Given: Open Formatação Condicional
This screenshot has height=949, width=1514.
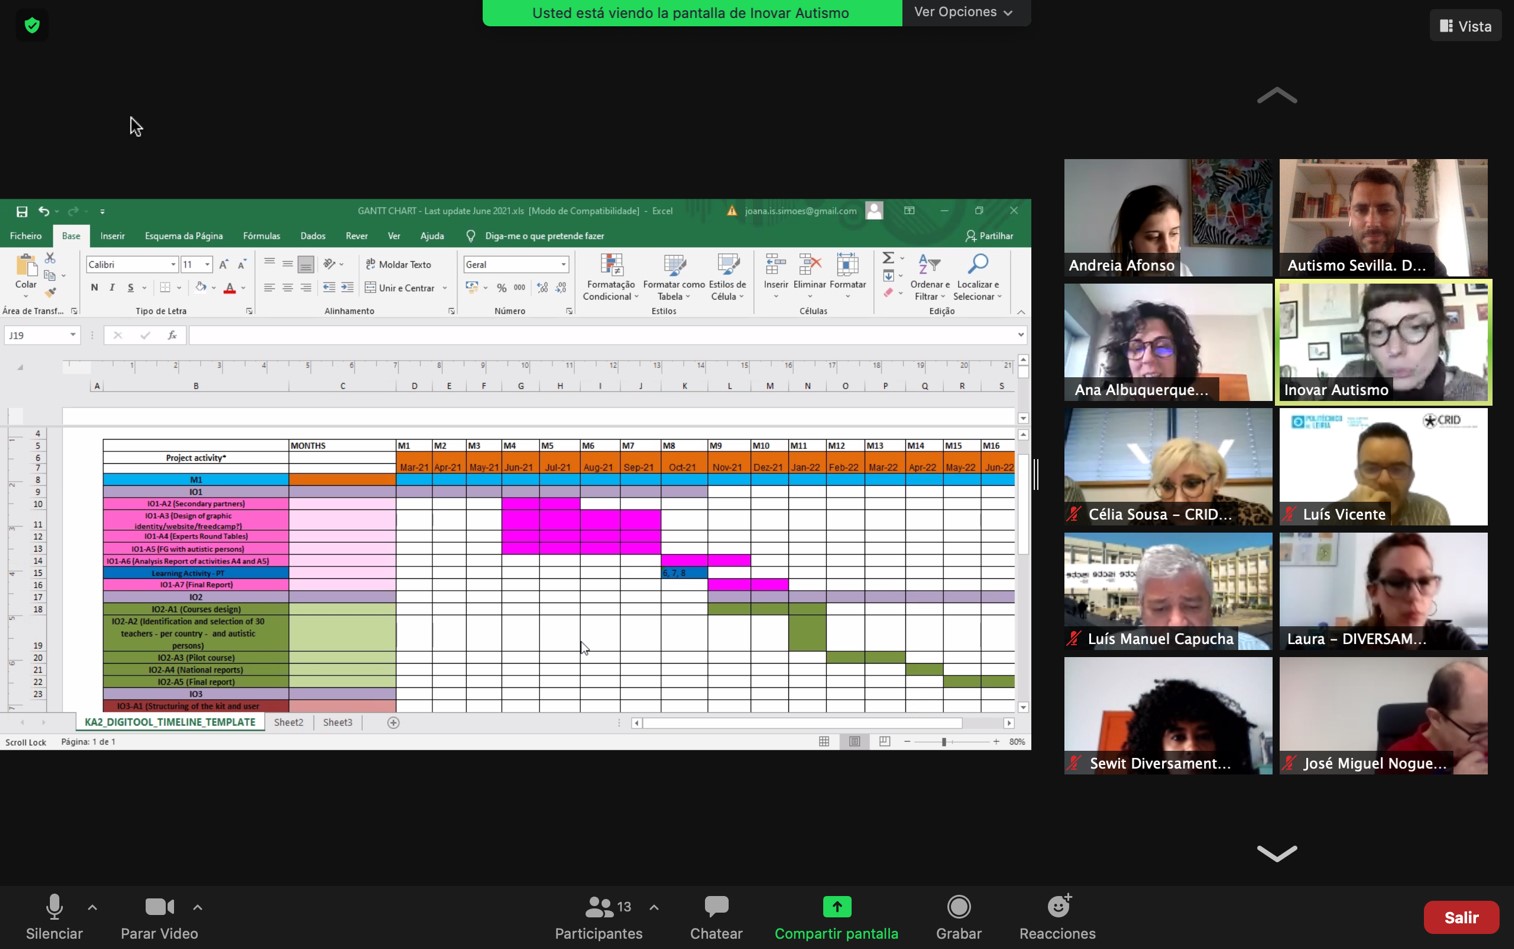Looking at the screenshot, I should click(610, 277).
